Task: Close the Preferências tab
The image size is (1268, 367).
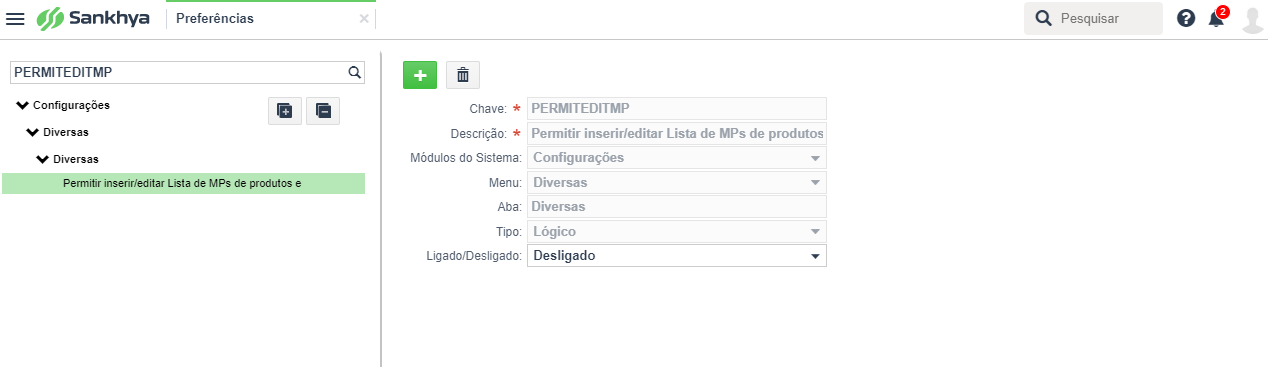Action: click(x=364, y=19)
